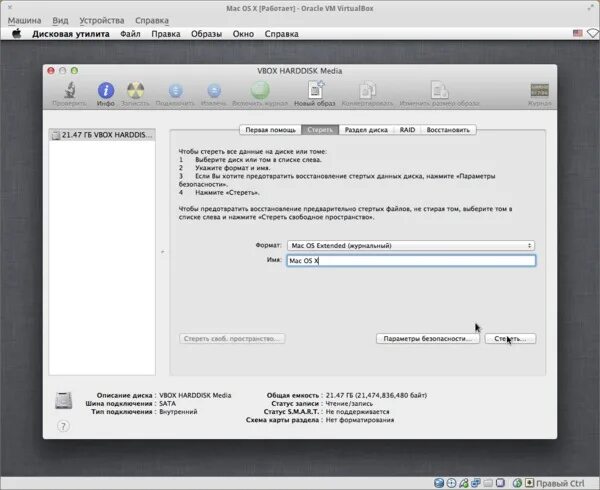Switch to the Восстановить tab
This screenshot has width=600, height=490.
click(448, 130)
